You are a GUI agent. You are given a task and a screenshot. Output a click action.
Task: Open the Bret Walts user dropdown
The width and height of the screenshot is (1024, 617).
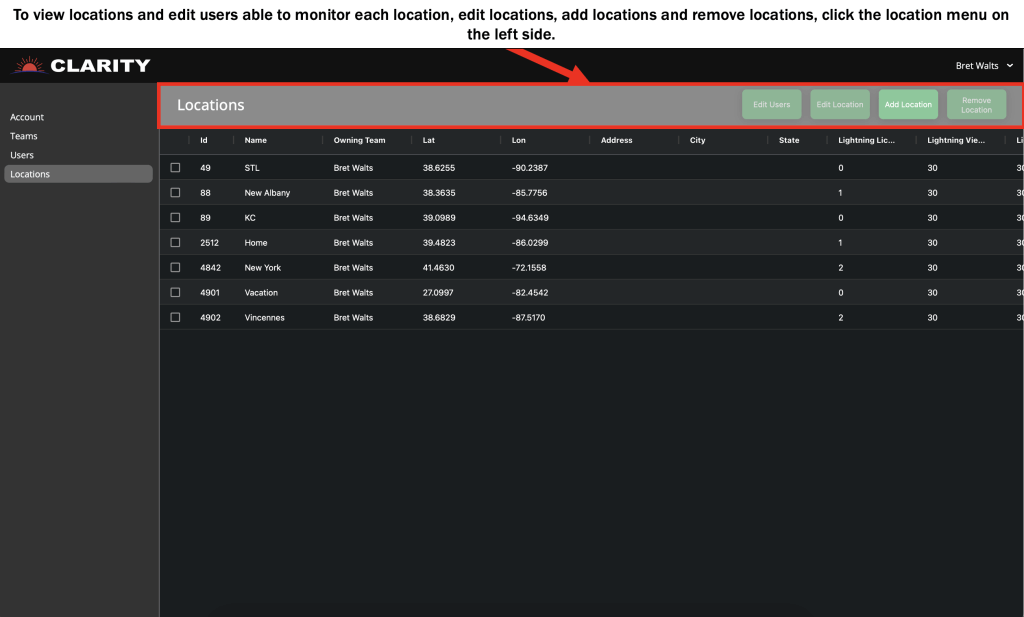coord(984,66)
